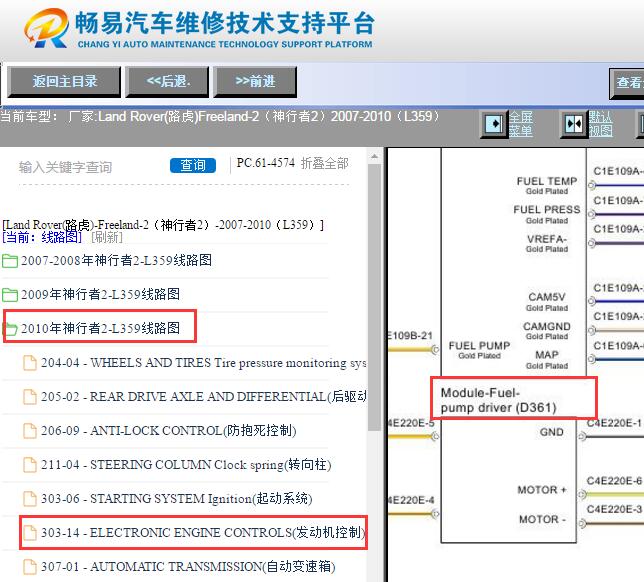The width and height of the screenshot is (644, 582).
Task: Click PC.61-4574 text
Action: click(x=266, y=163)
